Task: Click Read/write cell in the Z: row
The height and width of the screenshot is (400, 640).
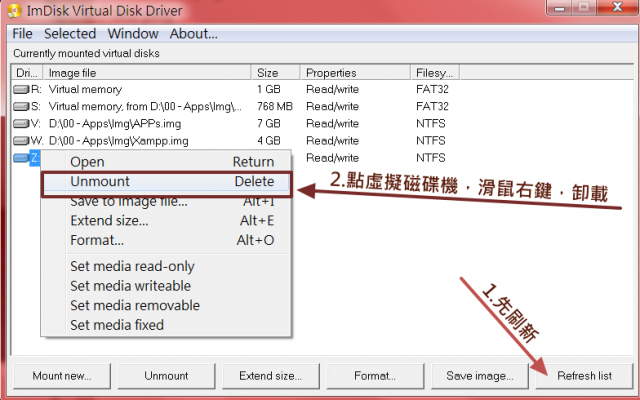Action: coord(333,158)
